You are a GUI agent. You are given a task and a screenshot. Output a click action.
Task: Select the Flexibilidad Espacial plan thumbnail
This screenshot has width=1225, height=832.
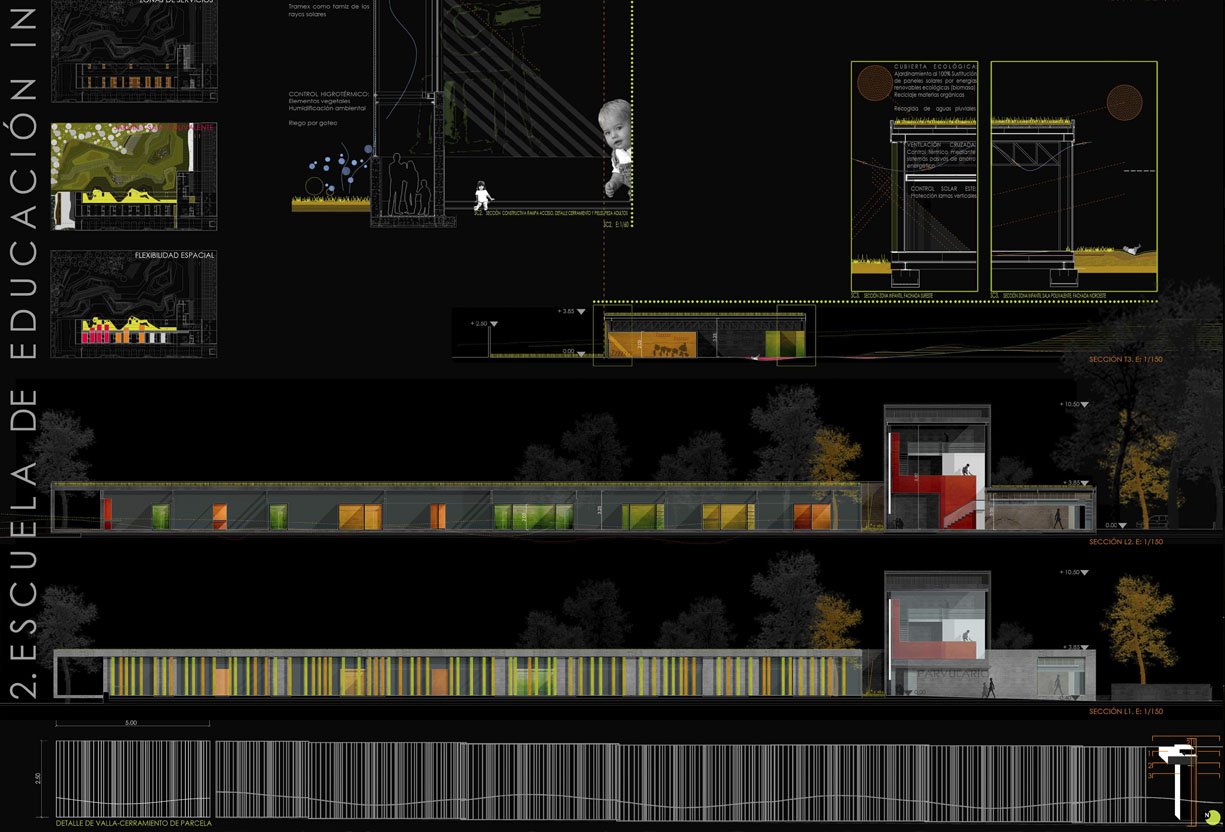point(134,304)
